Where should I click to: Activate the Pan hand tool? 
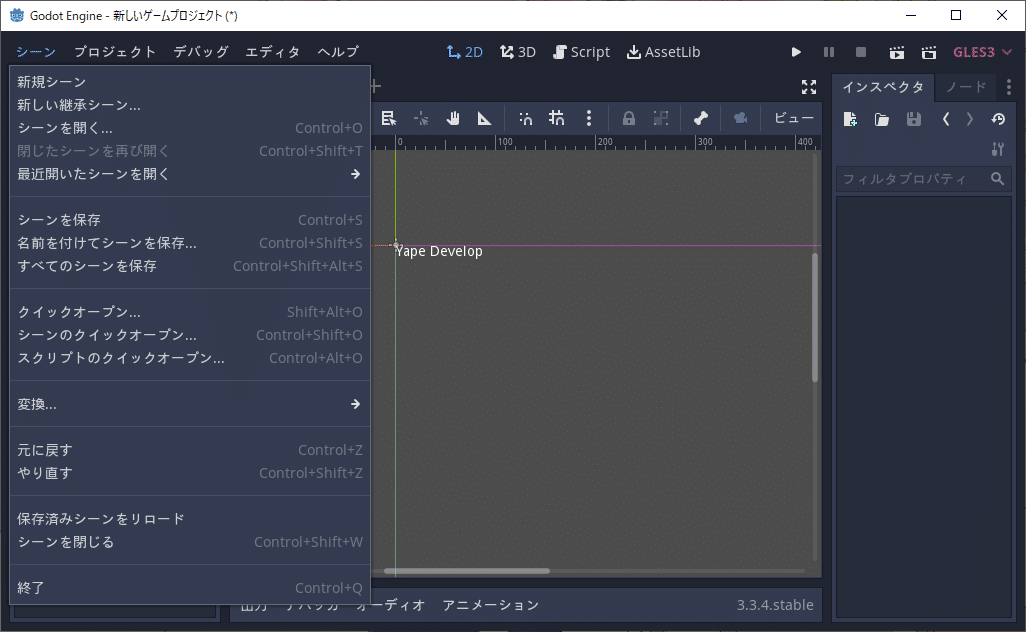[453, 118]
